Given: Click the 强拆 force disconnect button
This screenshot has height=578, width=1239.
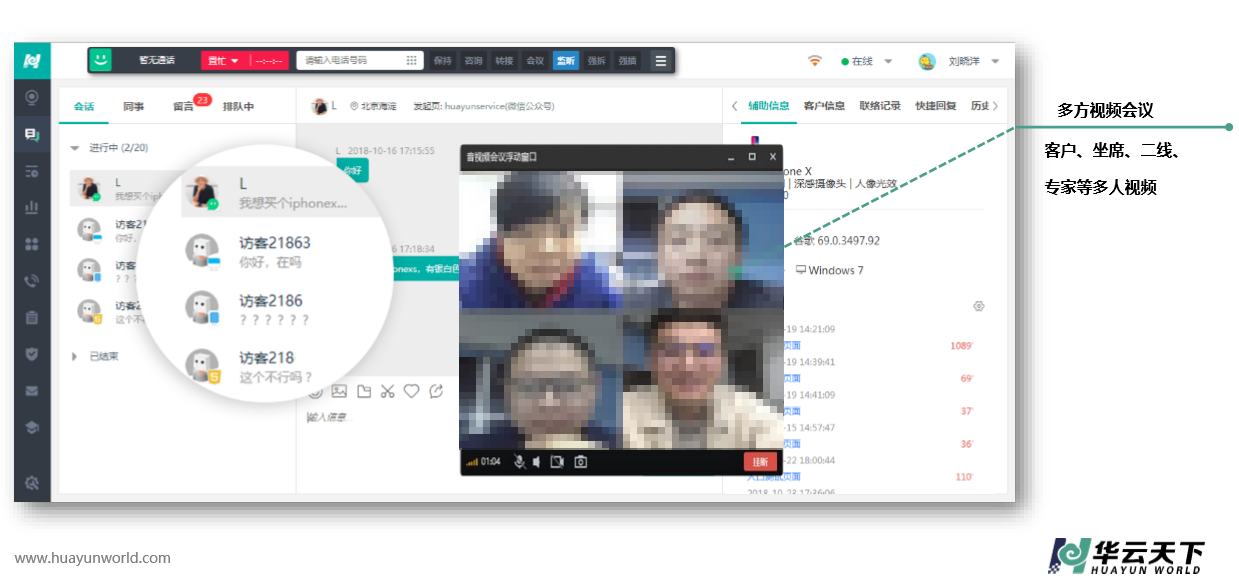Looking at the screenshot, I should tap(597, 61).
